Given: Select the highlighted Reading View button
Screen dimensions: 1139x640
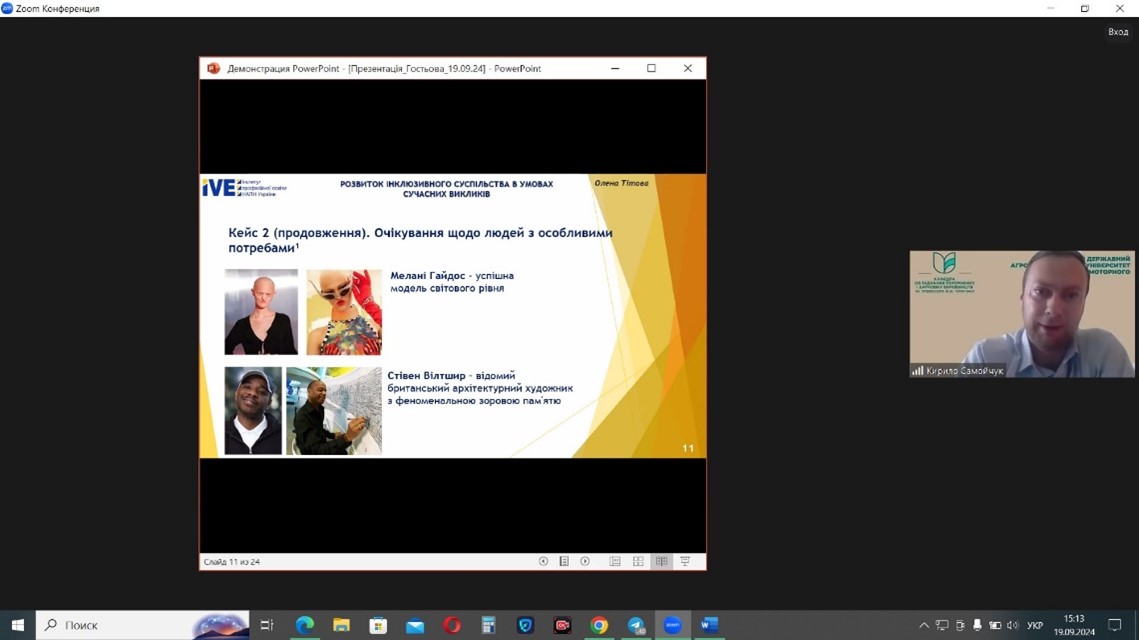Looking at the screenshot, I should pyautogui.click(x=661, y=562).
